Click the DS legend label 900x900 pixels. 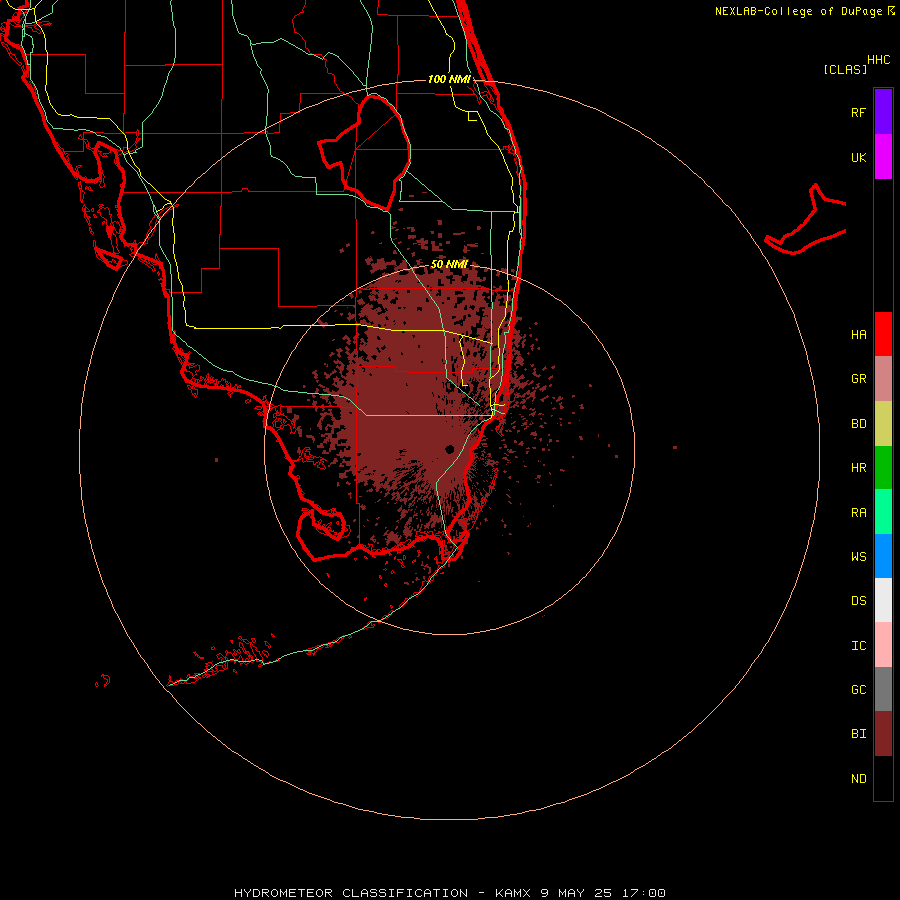click(858, 601)
